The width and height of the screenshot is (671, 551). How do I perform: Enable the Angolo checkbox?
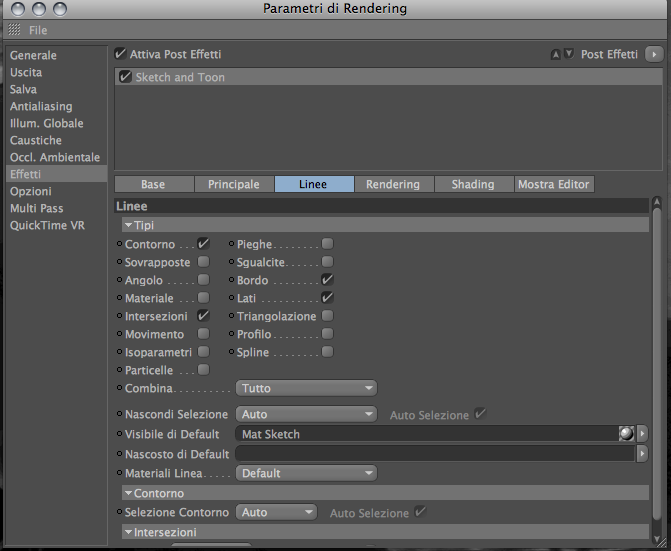[203, 279]
